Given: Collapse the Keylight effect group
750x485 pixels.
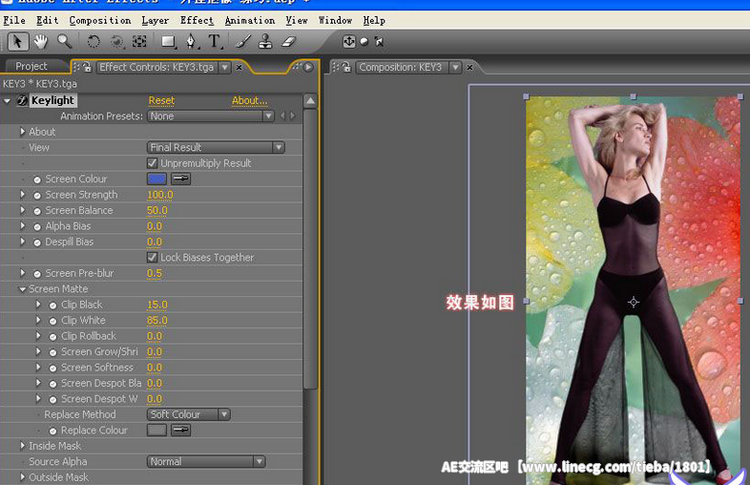Looking at the screenshot, I should click(7, 101).
